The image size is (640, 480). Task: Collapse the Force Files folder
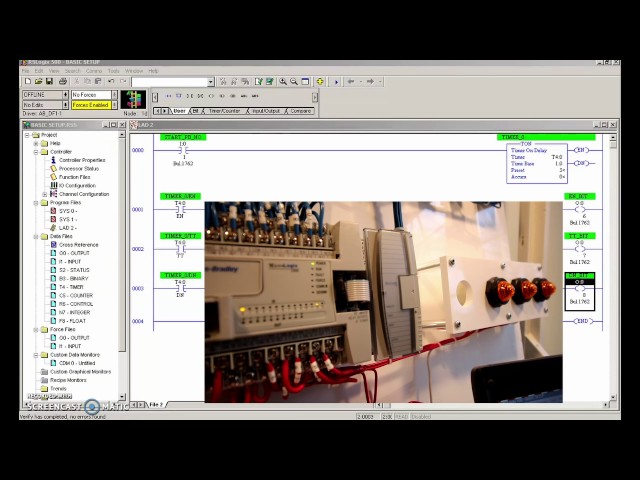[36, 329]
